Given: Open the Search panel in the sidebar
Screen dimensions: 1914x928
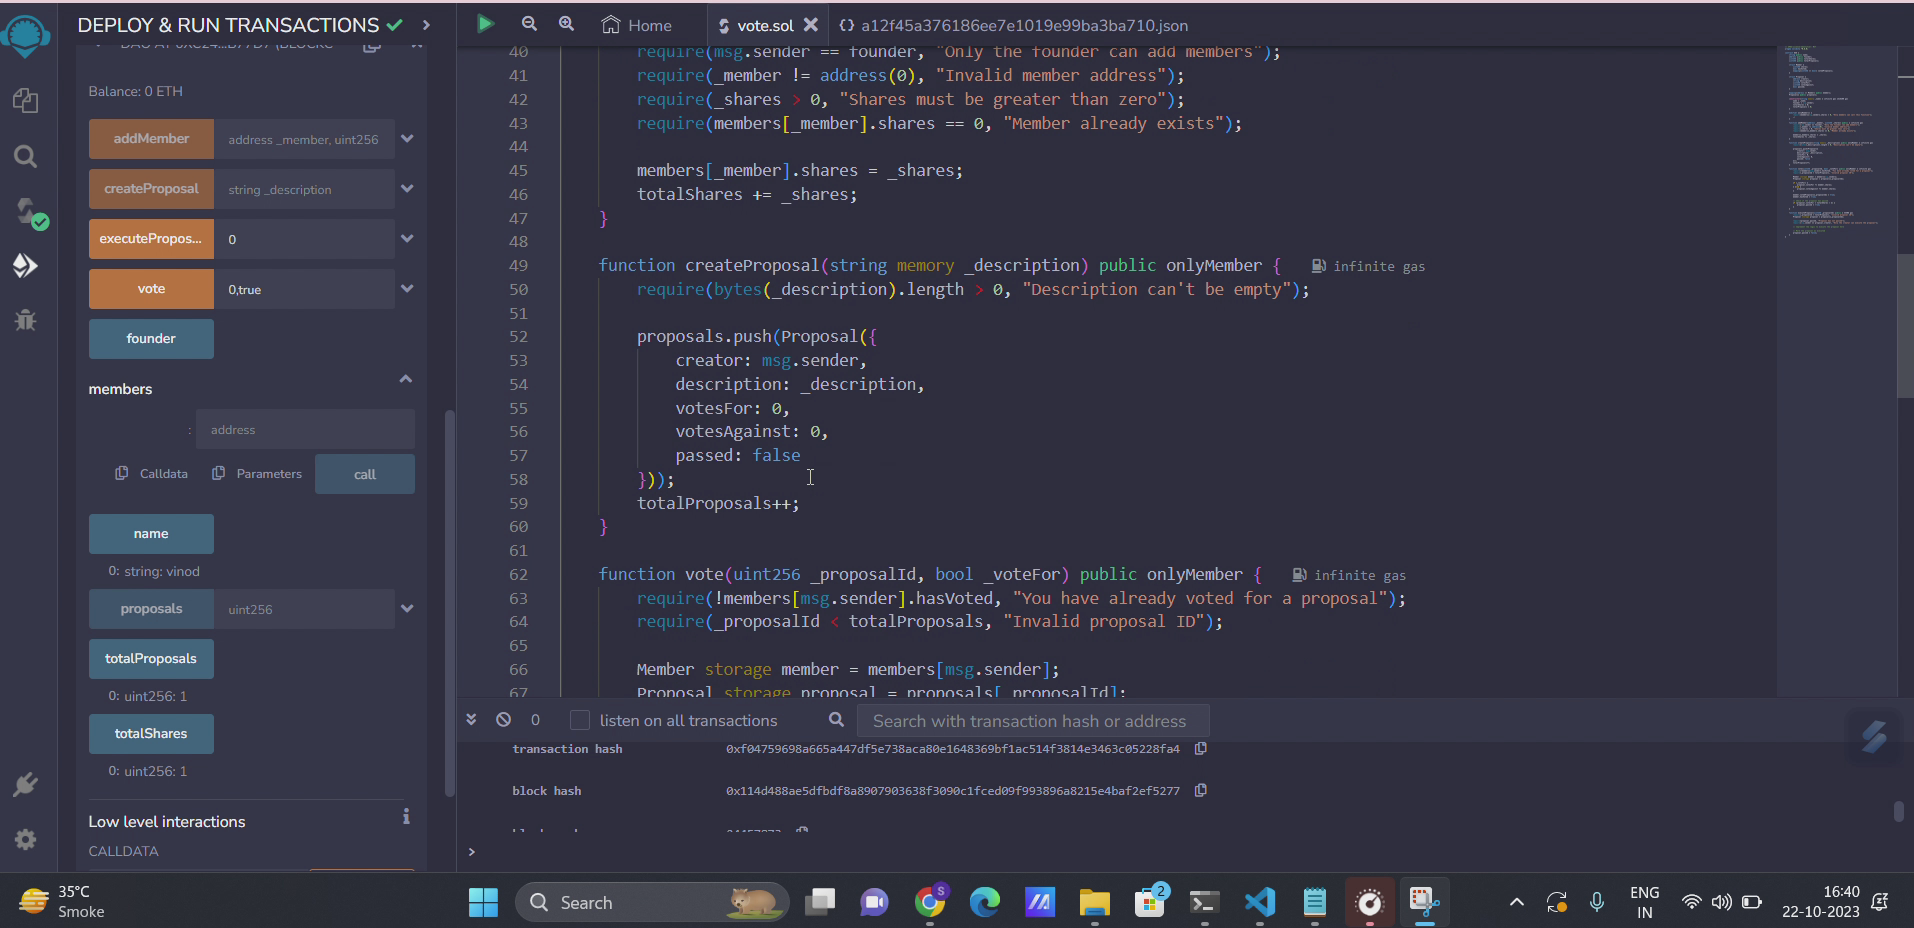Looking at the screenshot, I should pyautogui.click(x=25, y=156).
